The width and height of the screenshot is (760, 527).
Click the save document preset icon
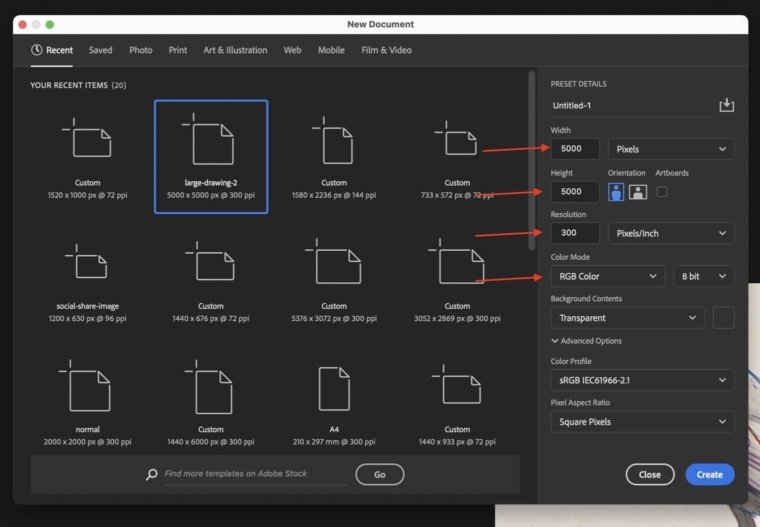(x=726, y=106)
